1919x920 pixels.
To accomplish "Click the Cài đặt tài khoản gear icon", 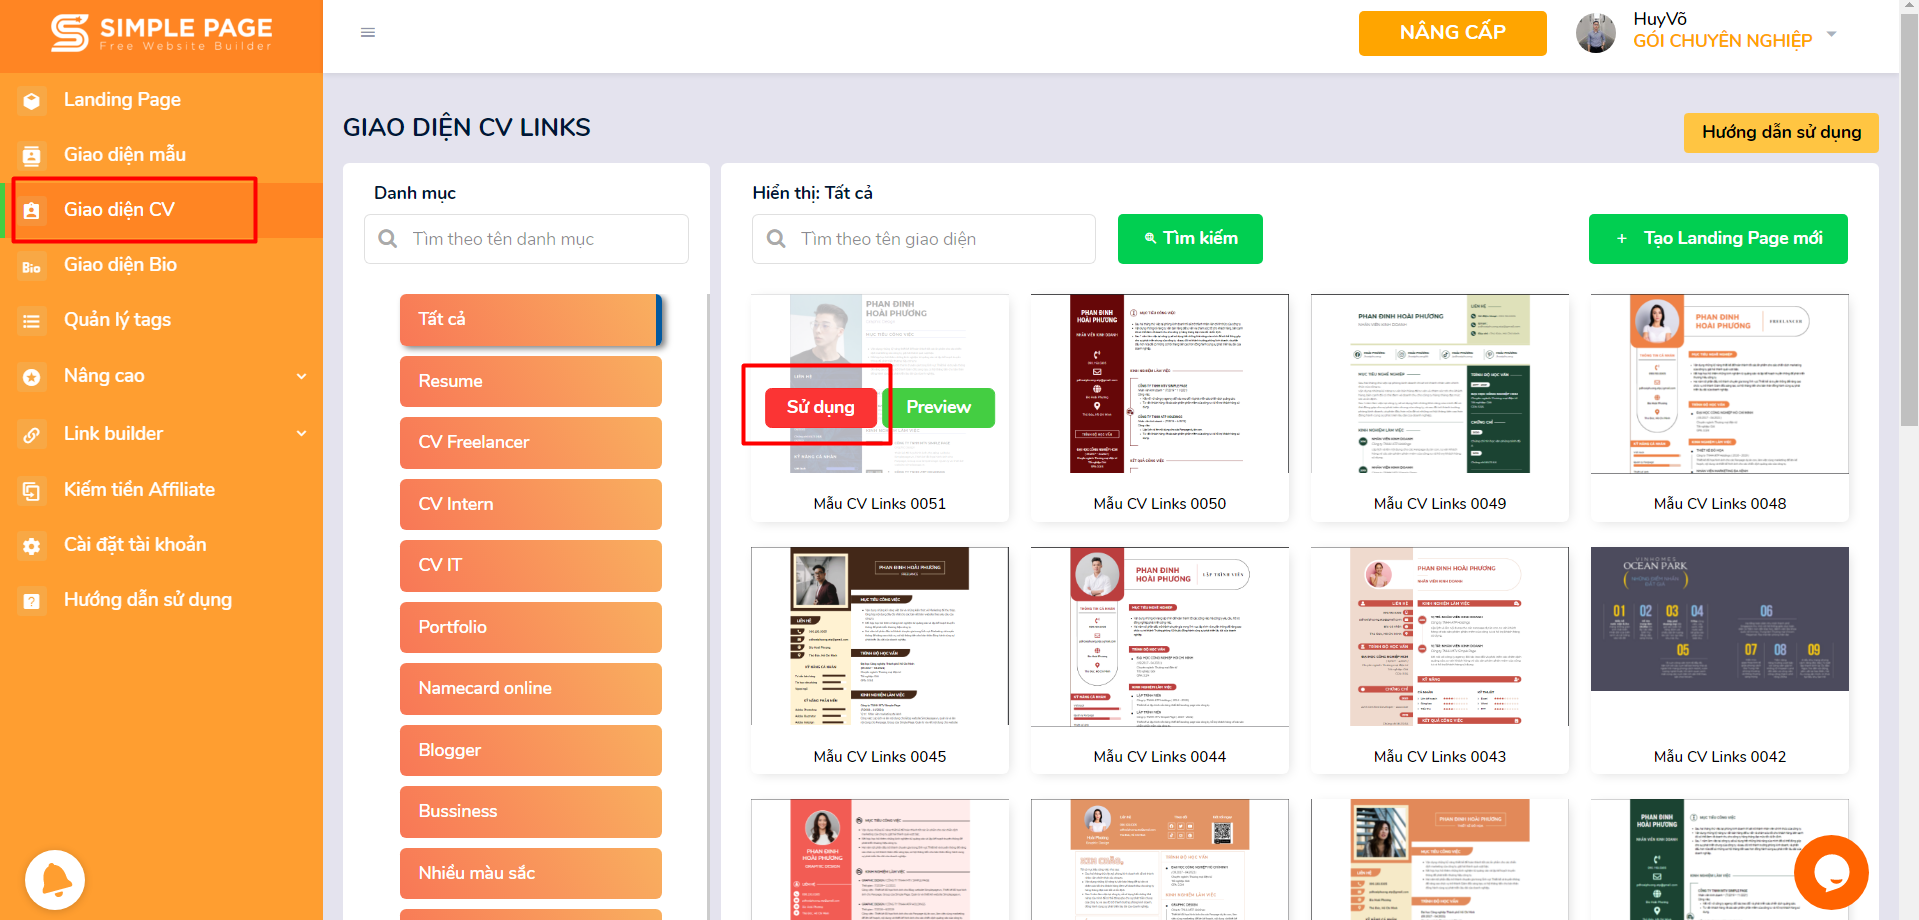I will click(x=32, y=546).
